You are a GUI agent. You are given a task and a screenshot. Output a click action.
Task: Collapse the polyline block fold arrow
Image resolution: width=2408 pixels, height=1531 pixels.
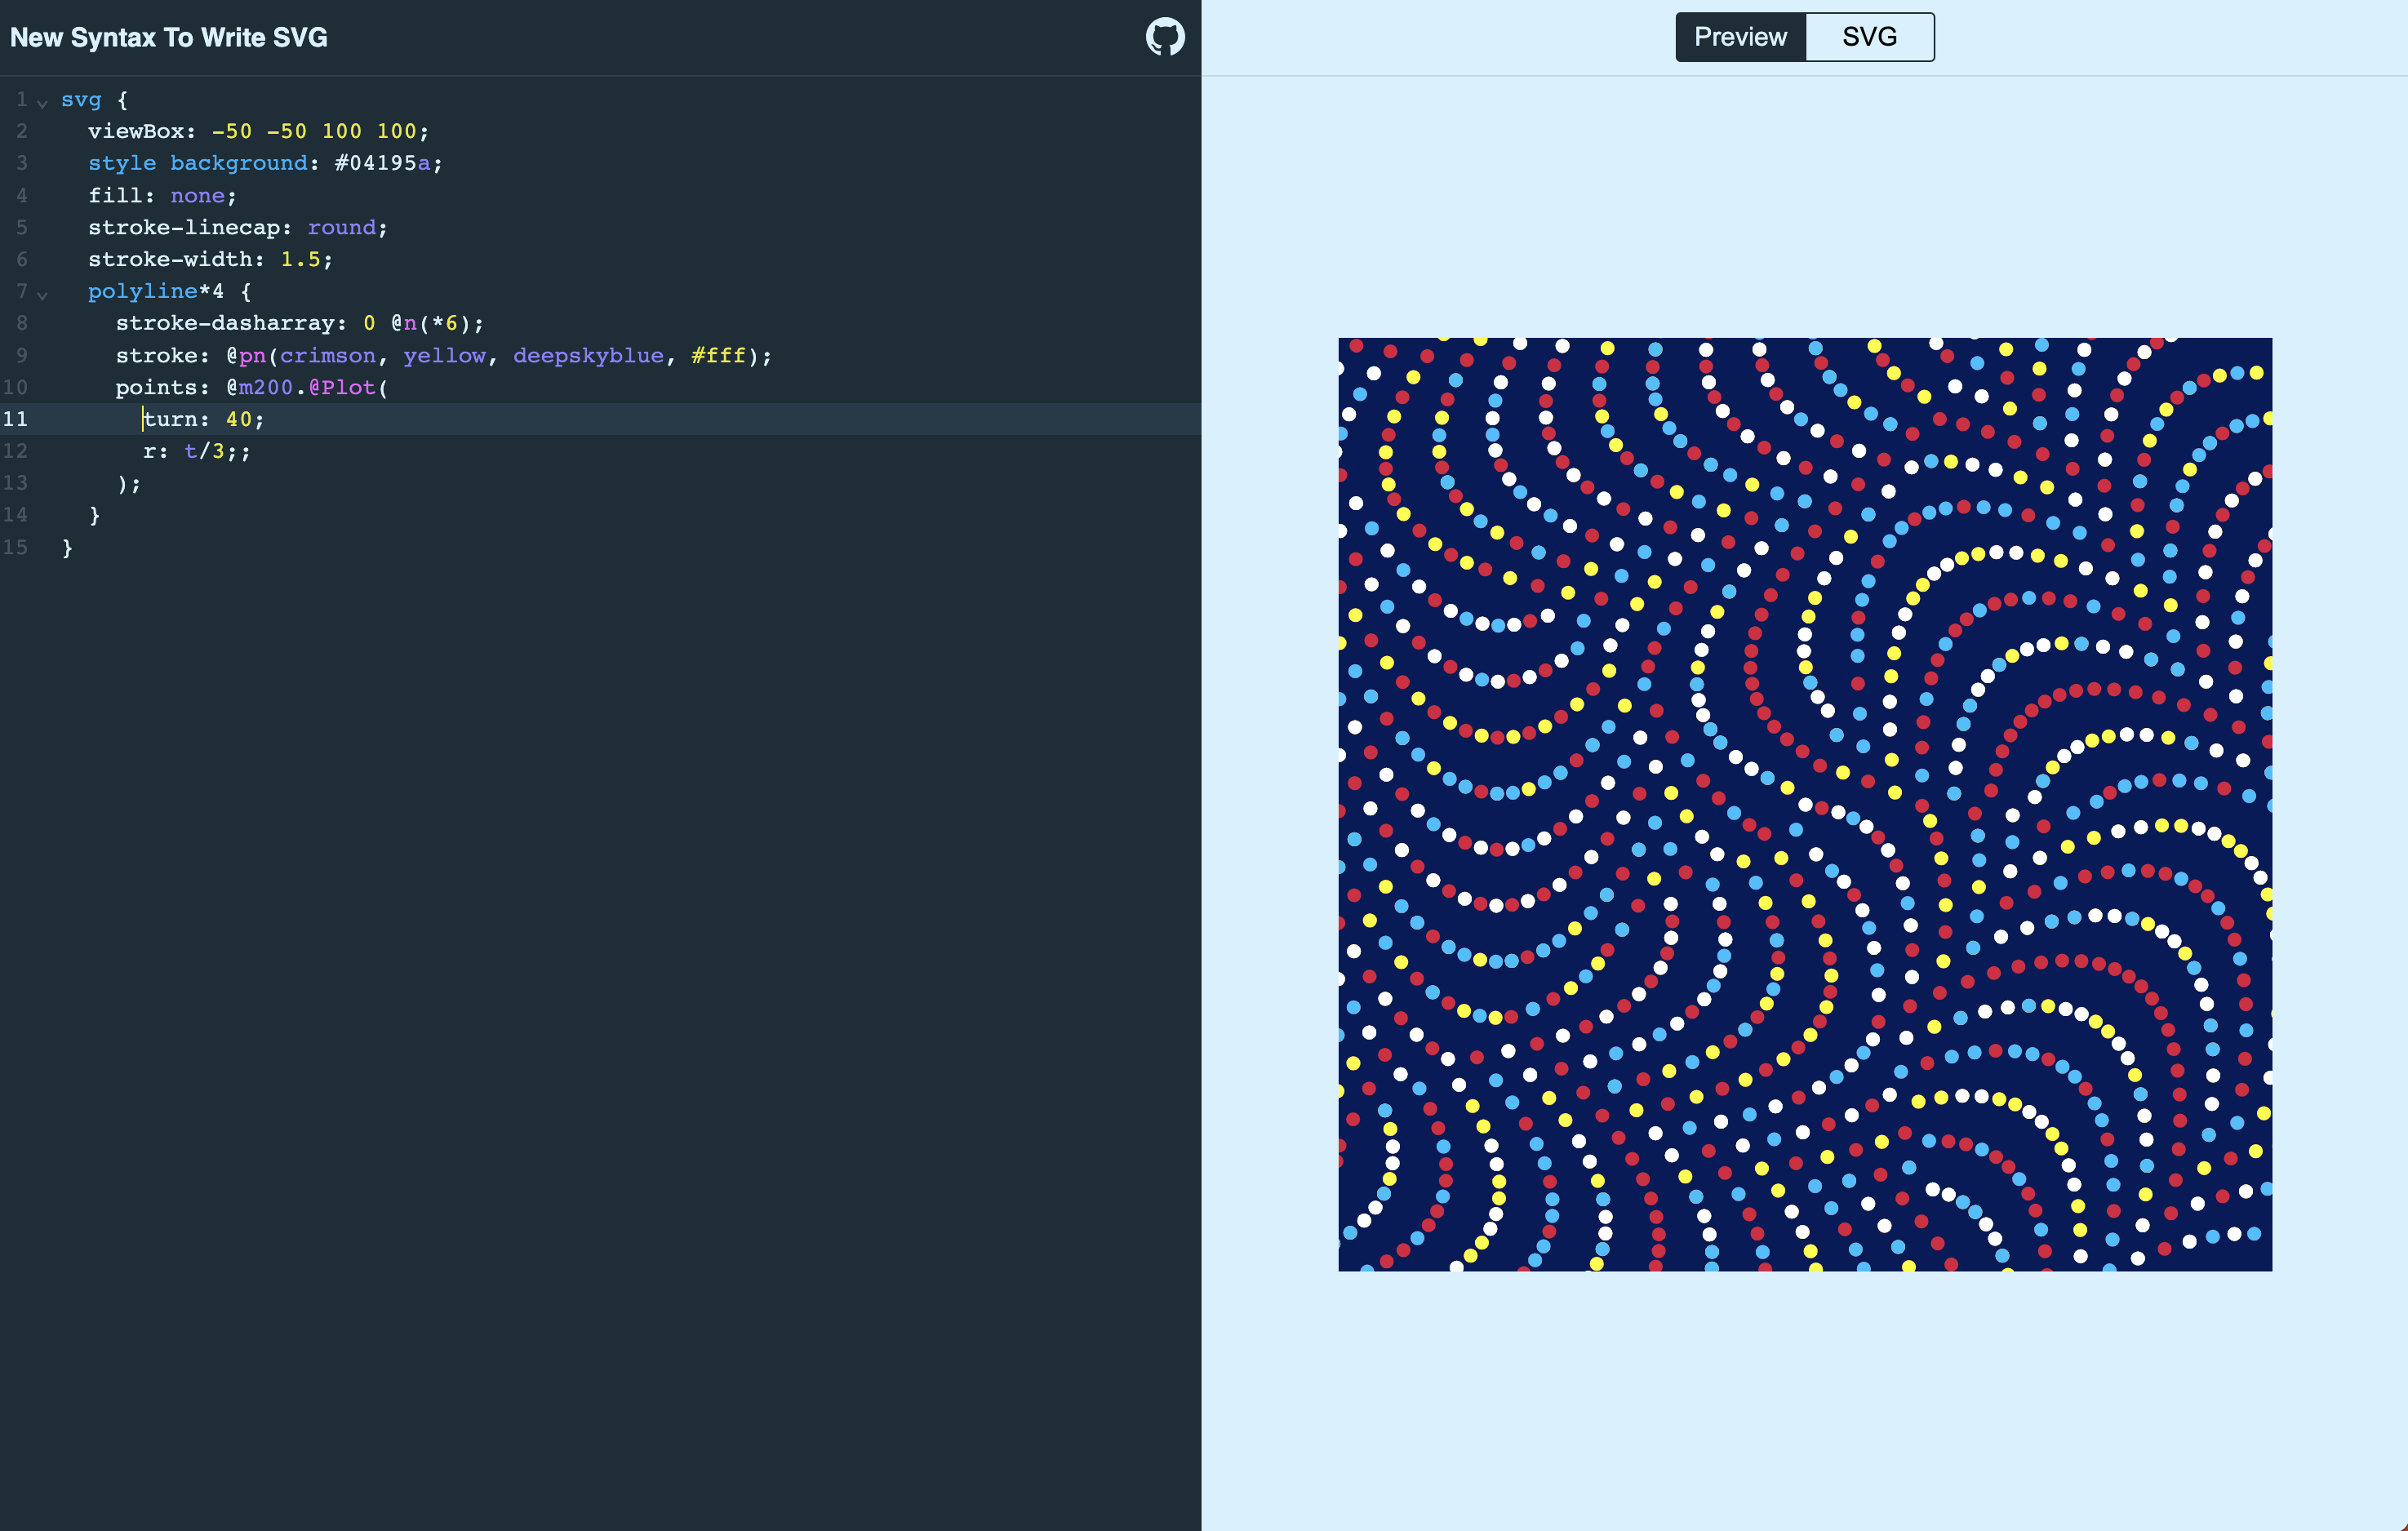point(42,294)
